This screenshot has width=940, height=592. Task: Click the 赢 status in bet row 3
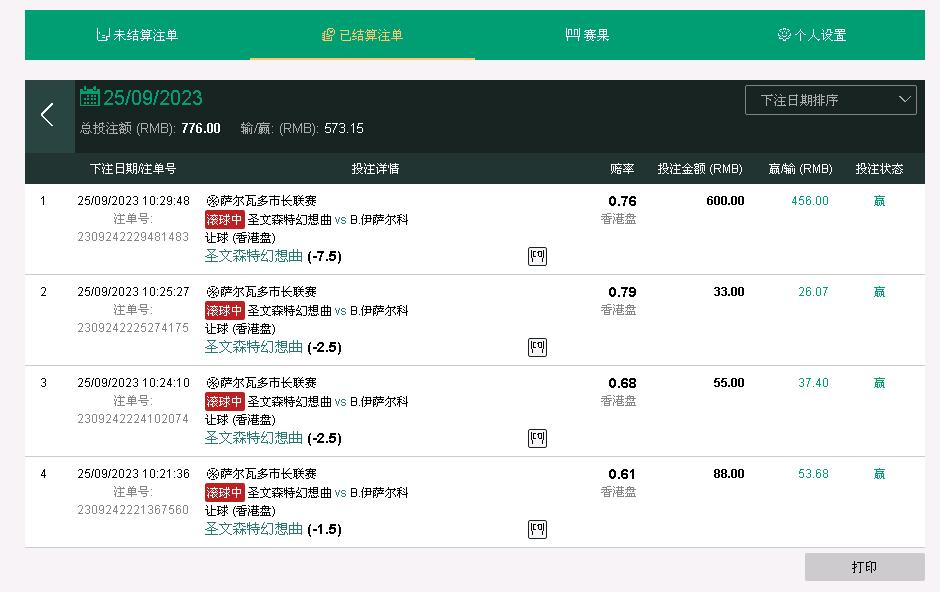879,383
